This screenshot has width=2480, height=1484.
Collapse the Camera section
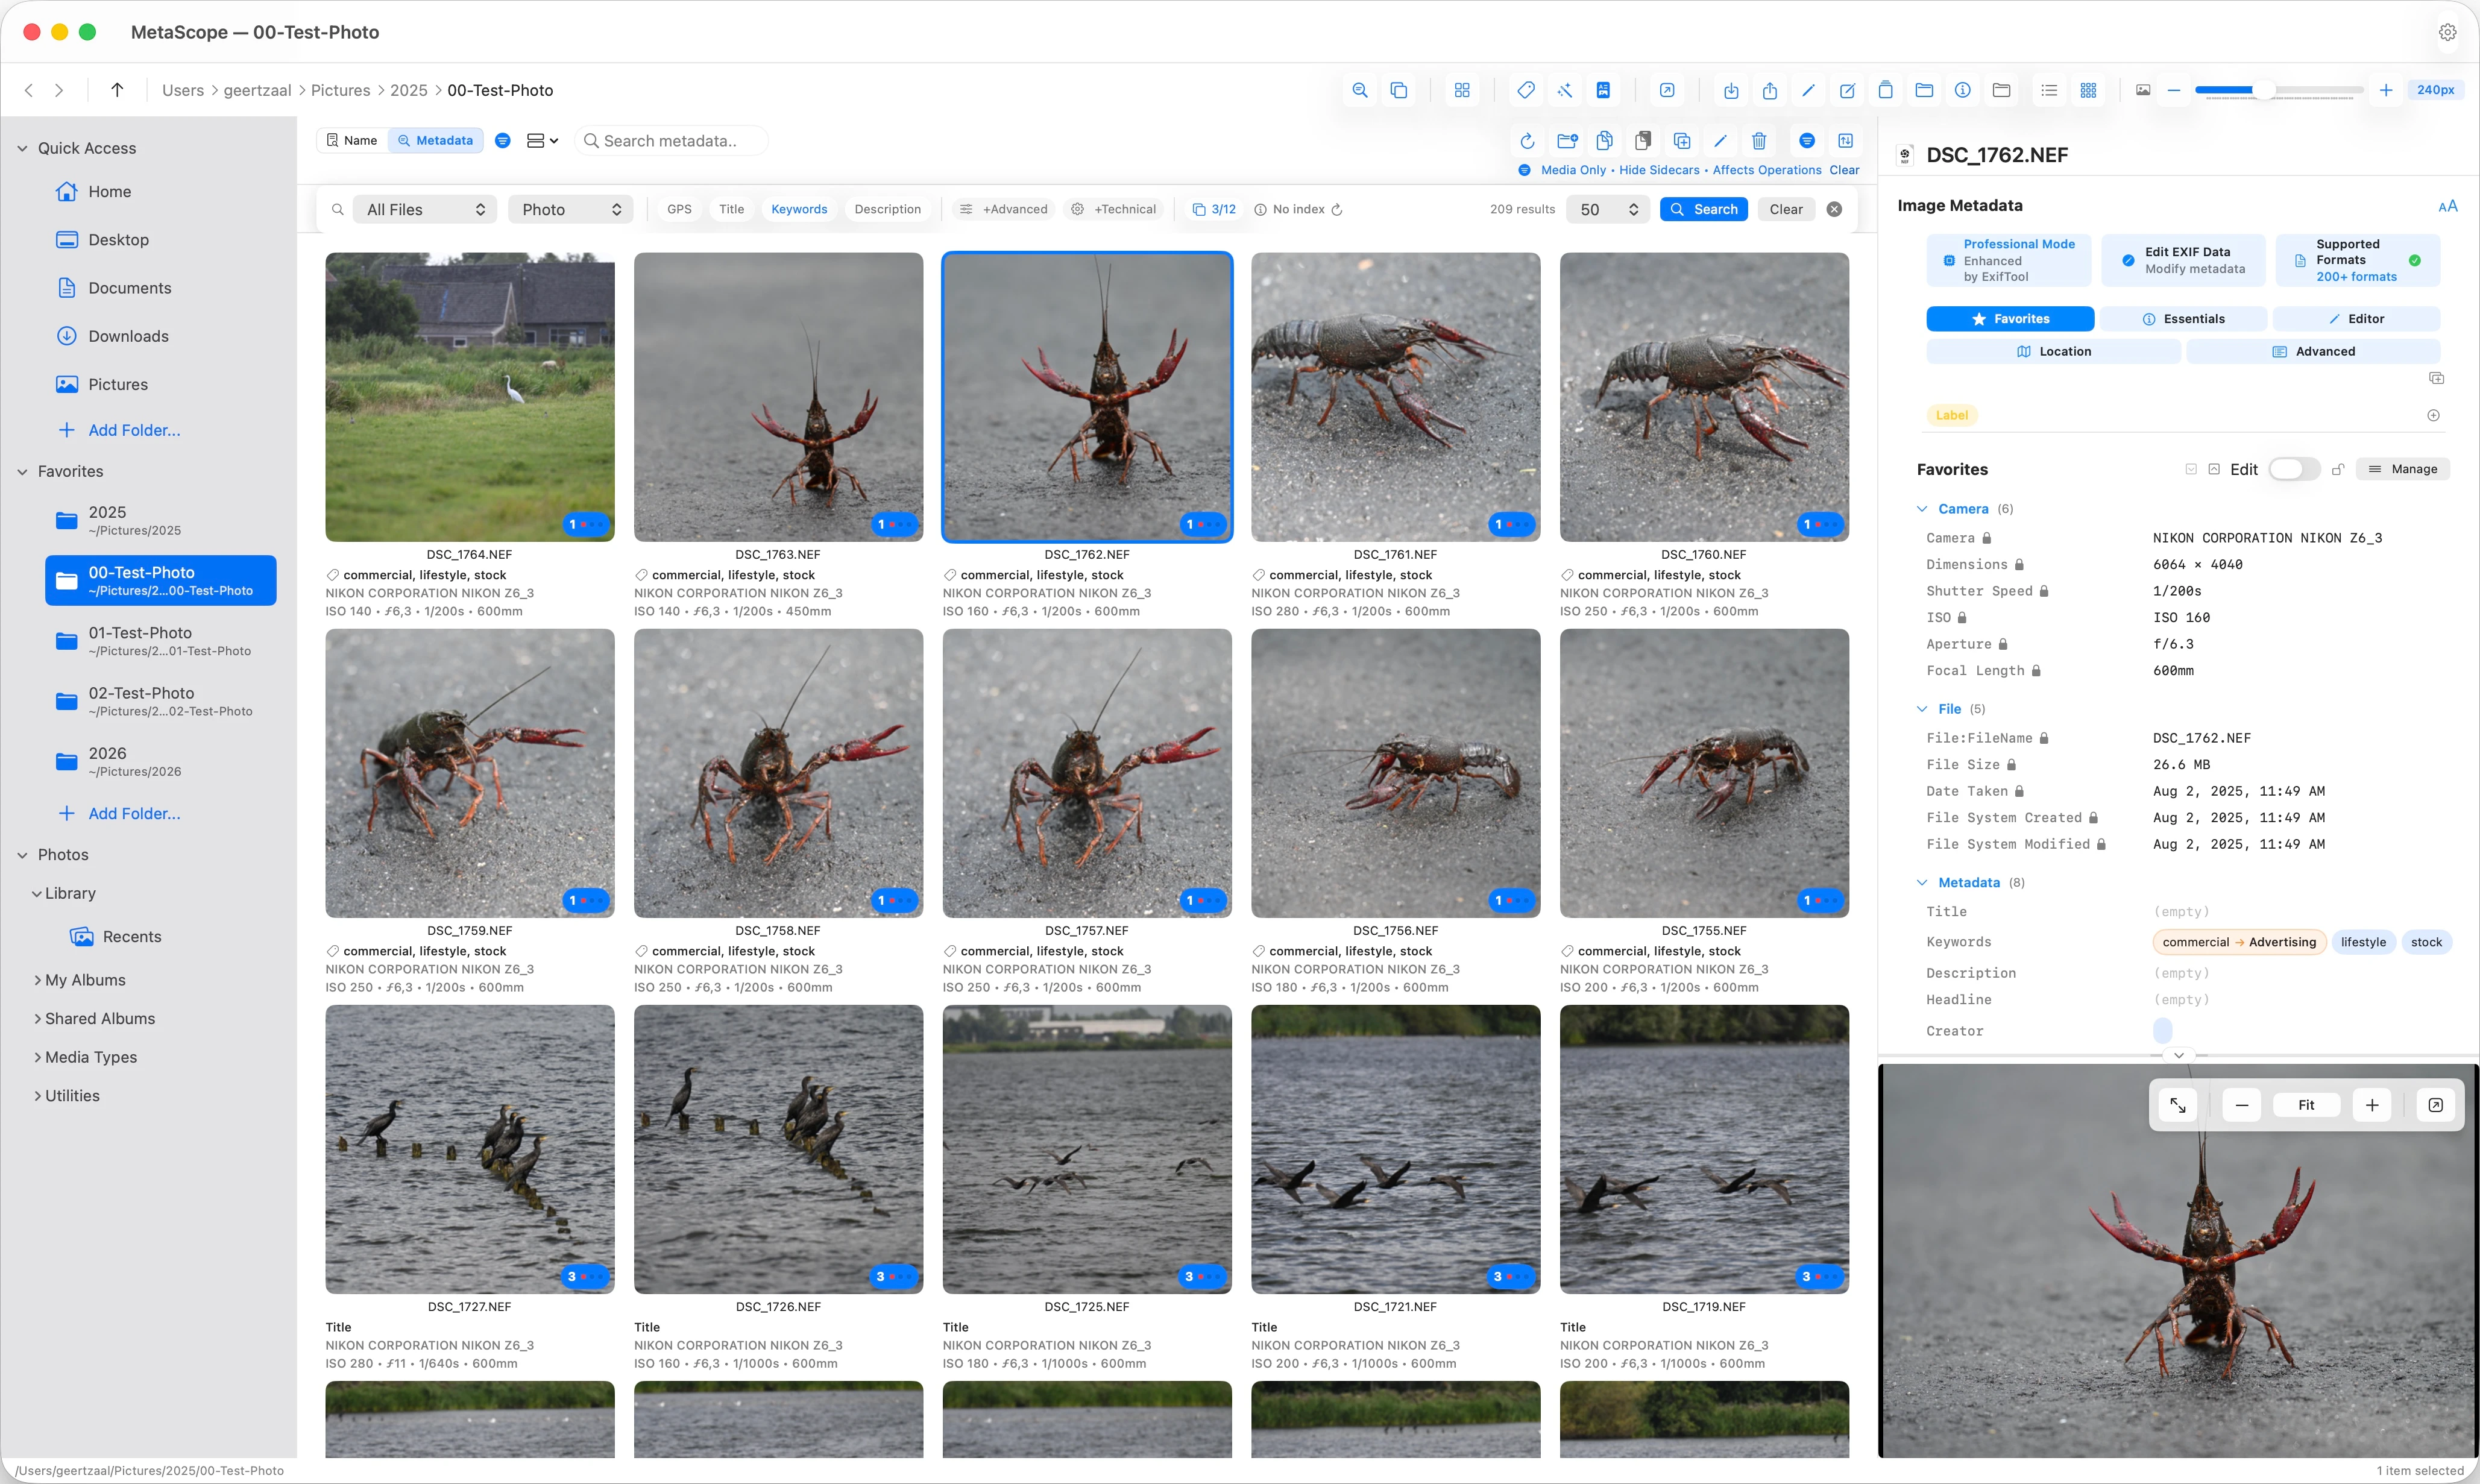[1921, 509]
